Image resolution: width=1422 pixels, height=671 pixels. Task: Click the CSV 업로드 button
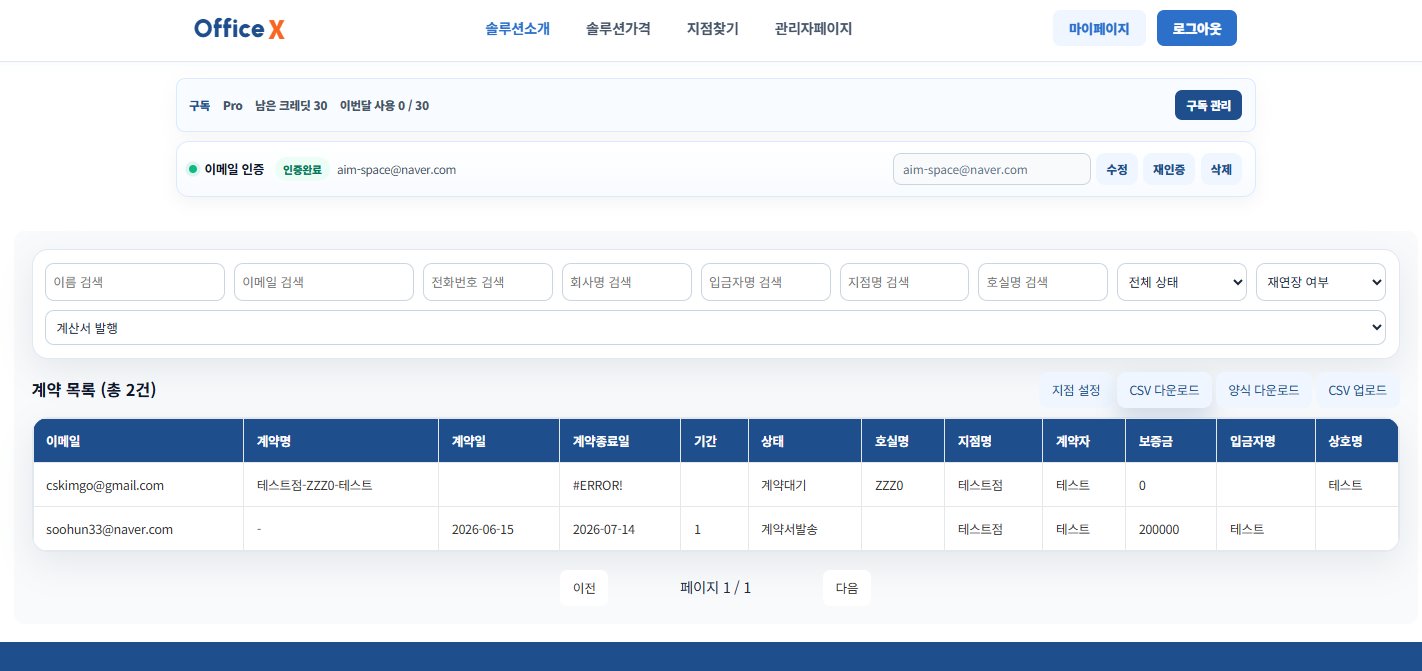(1357, 390)
